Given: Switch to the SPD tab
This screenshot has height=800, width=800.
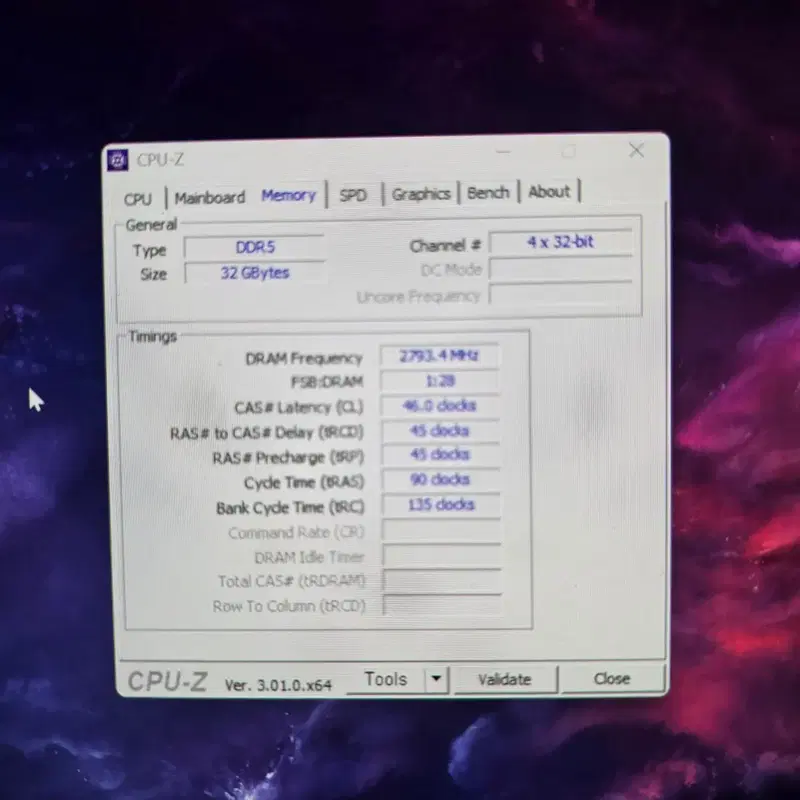Looking at the screenshot, I should coord(353,195).
